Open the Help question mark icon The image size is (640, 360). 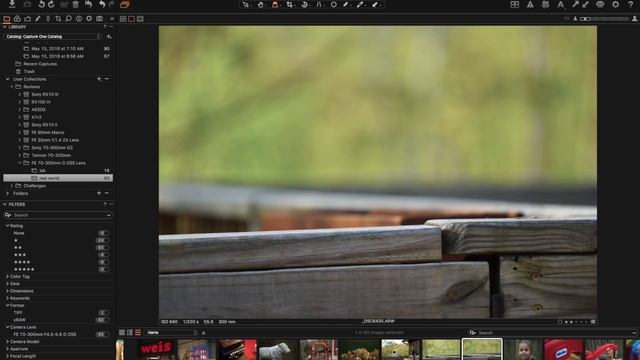pyautogui.click(x=631, y=4)
